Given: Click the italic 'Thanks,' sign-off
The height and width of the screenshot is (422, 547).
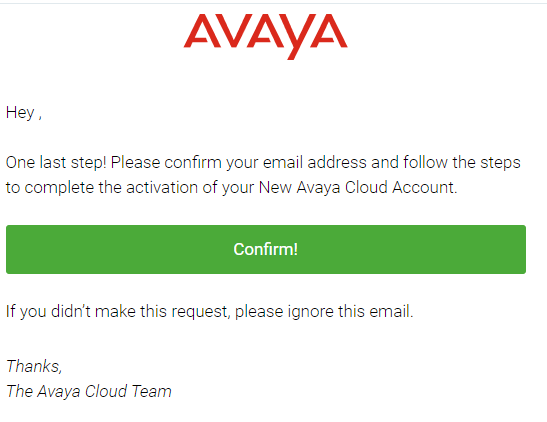Looking at the screenshot, I should click(x=34, y=367).
